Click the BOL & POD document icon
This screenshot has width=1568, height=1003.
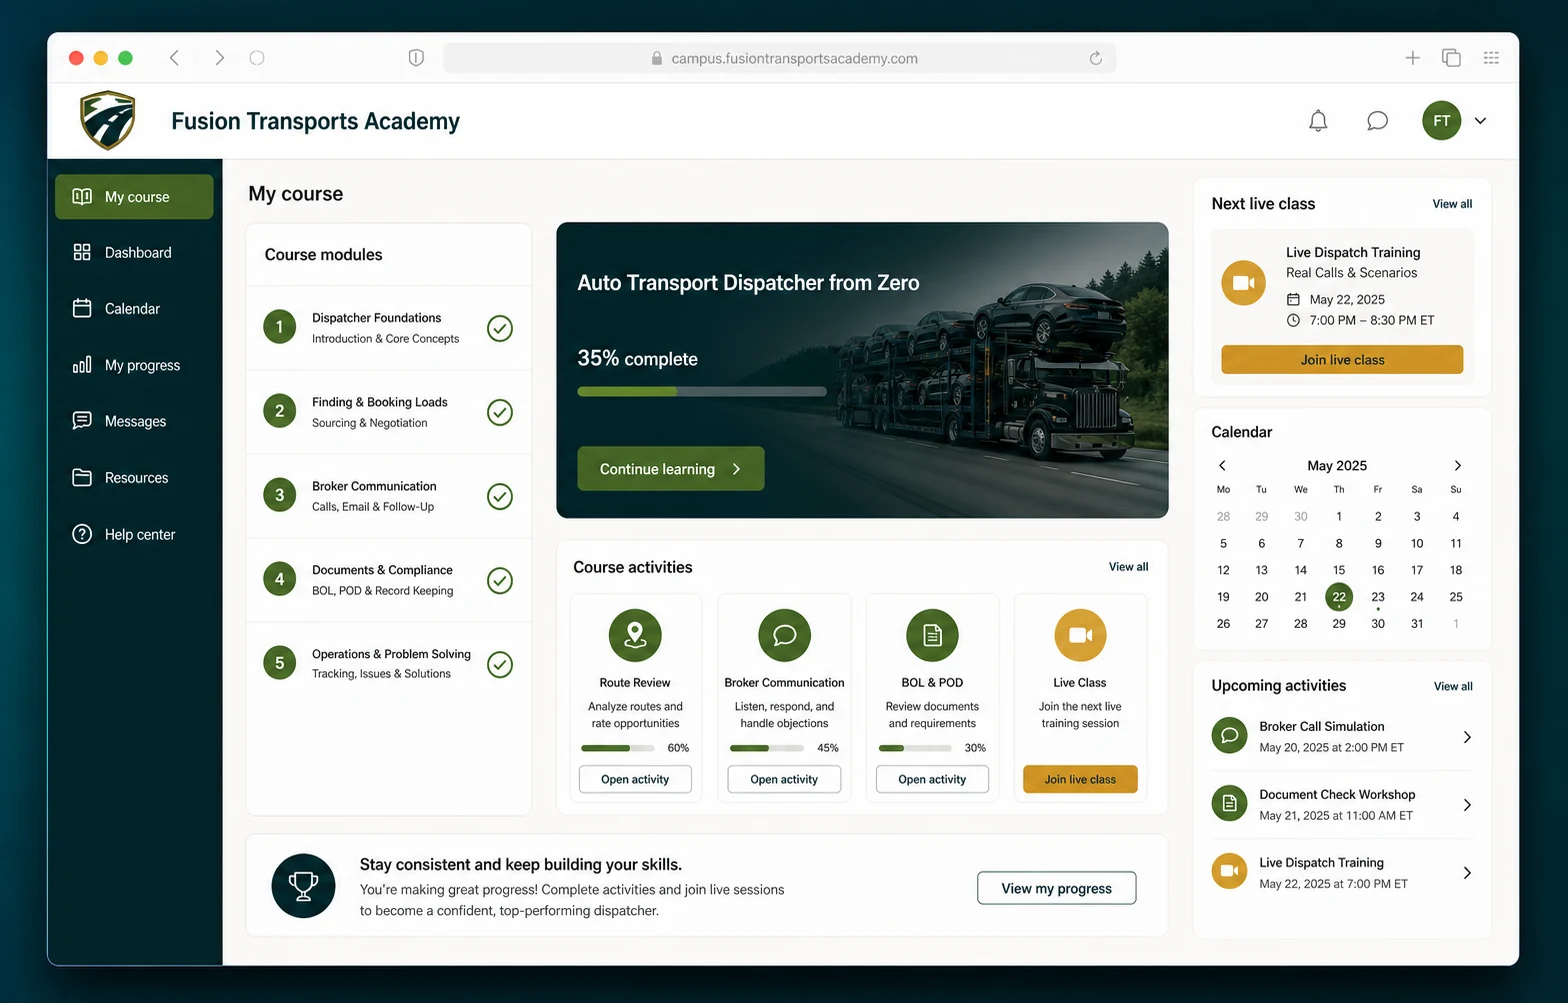(x=932, y=635)
